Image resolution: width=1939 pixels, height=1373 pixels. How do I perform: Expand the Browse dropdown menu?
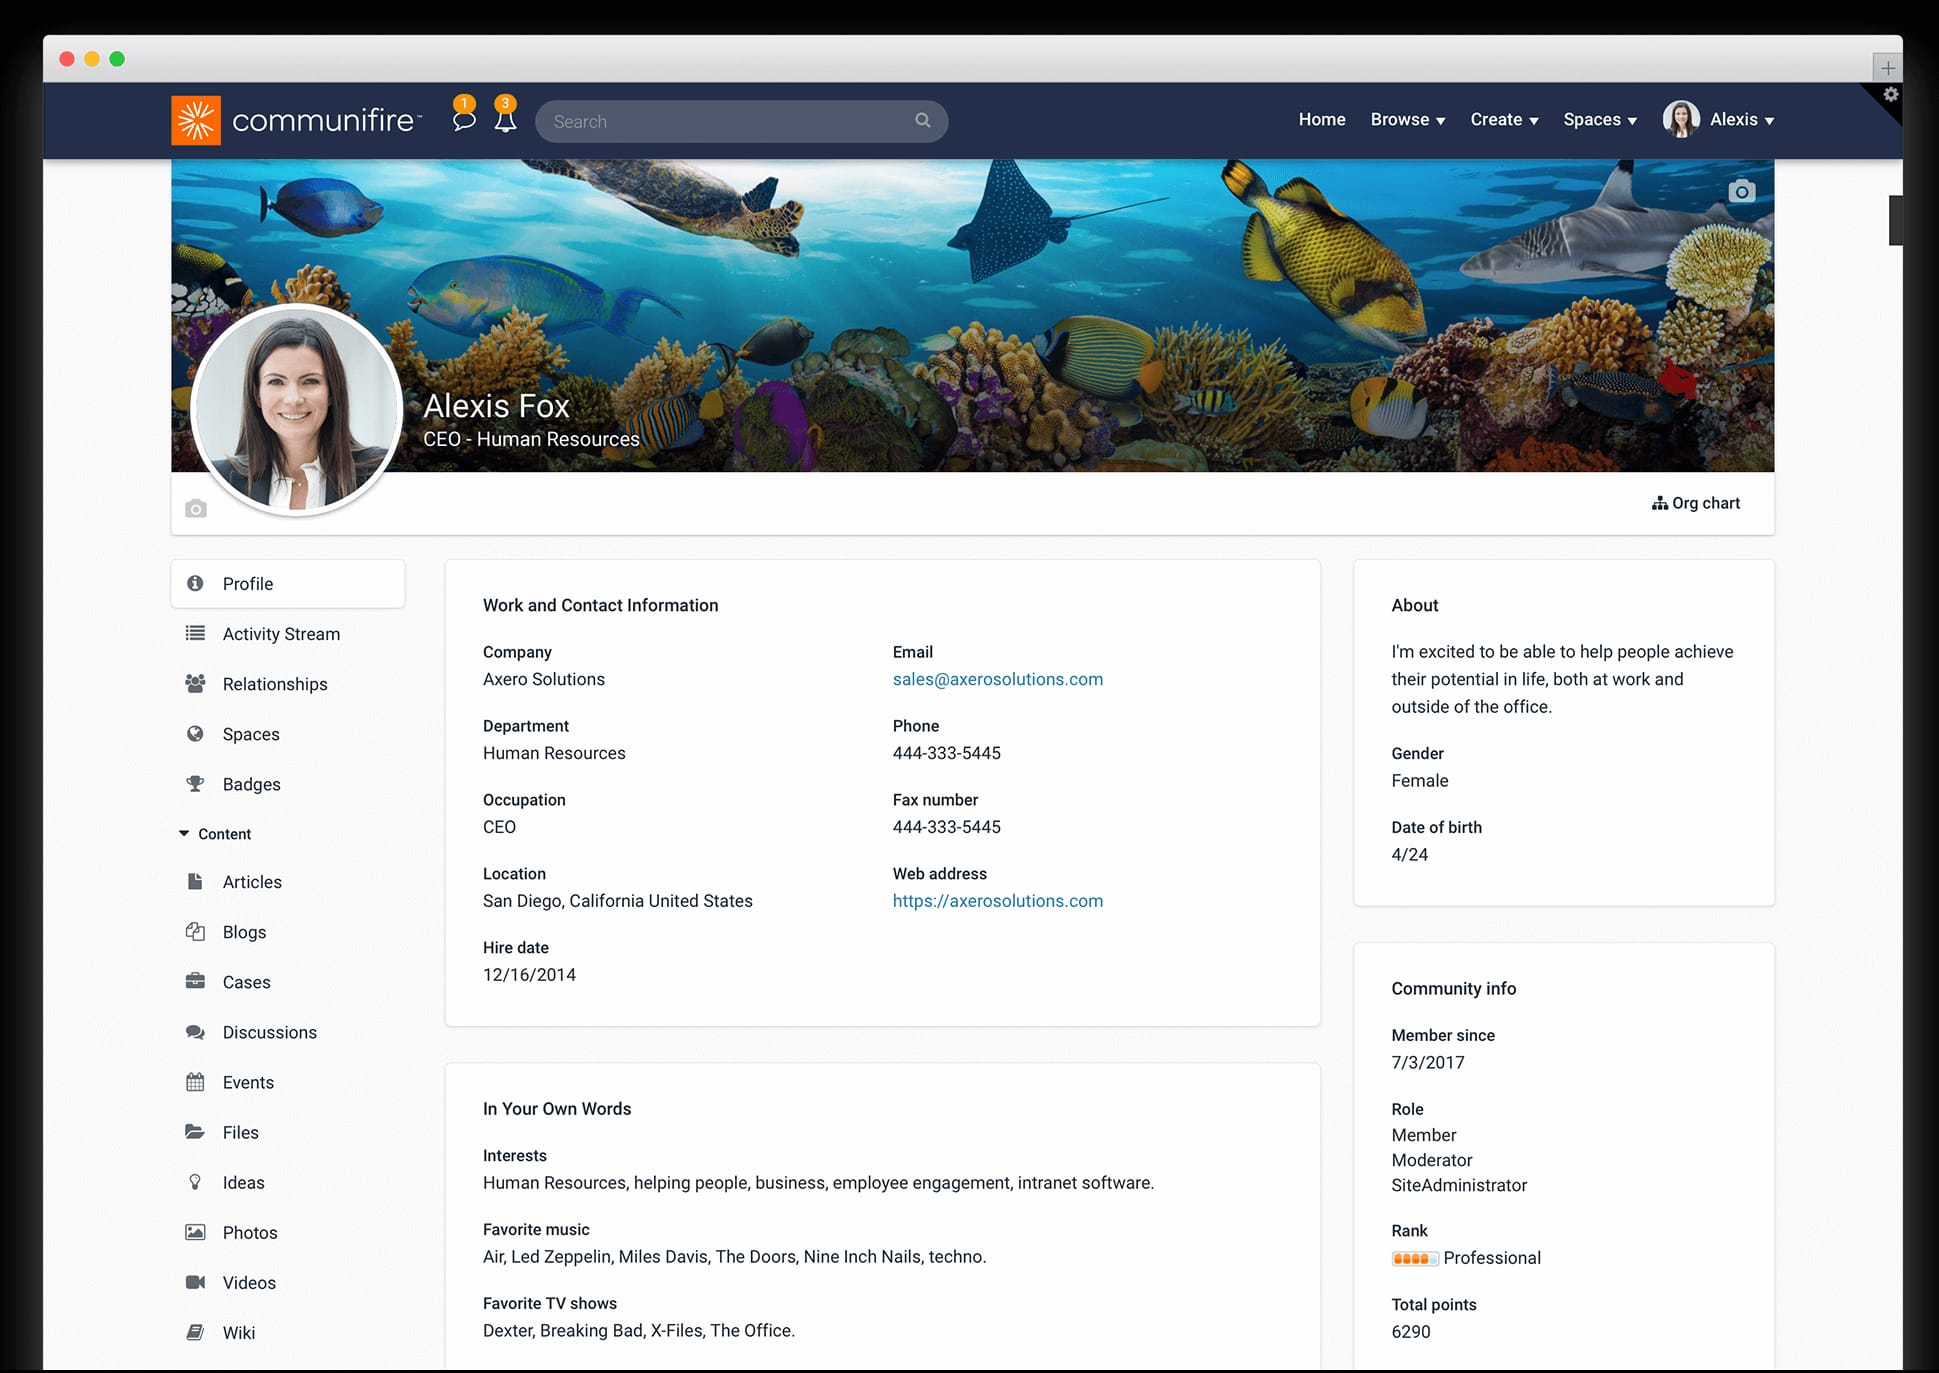point(1407,119)
